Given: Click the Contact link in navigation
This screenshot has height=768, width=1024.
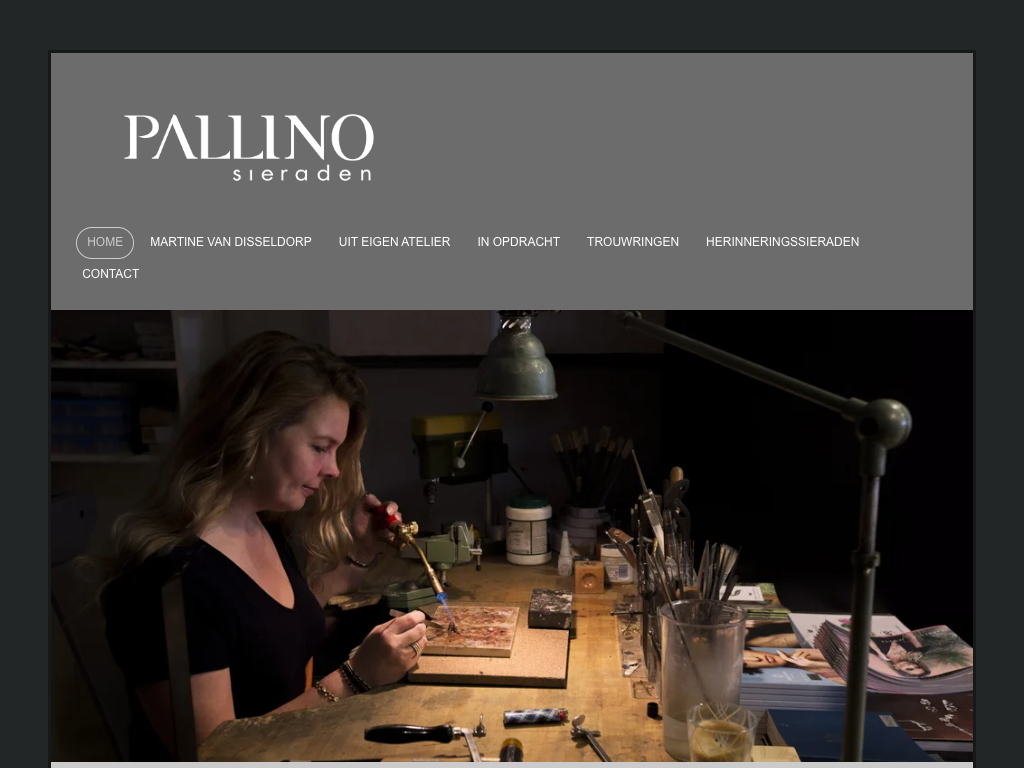Looking at the screenshot, I should coord(110,274).
